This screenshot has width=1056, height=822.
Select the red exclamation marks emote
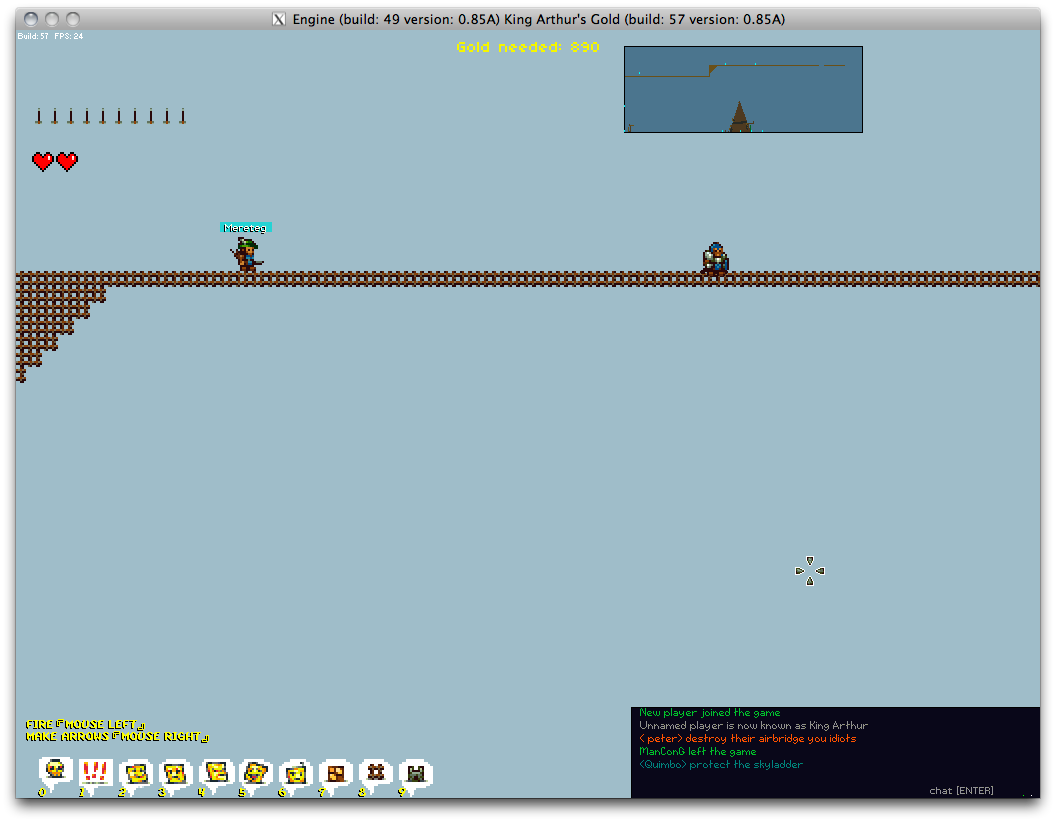[x=95, y=772]
